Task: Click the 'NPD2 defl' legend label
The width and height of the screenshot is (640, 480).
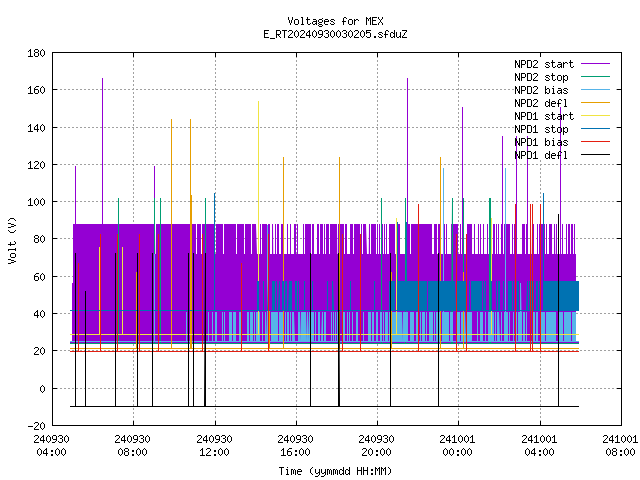Action: tap(541, 103)
